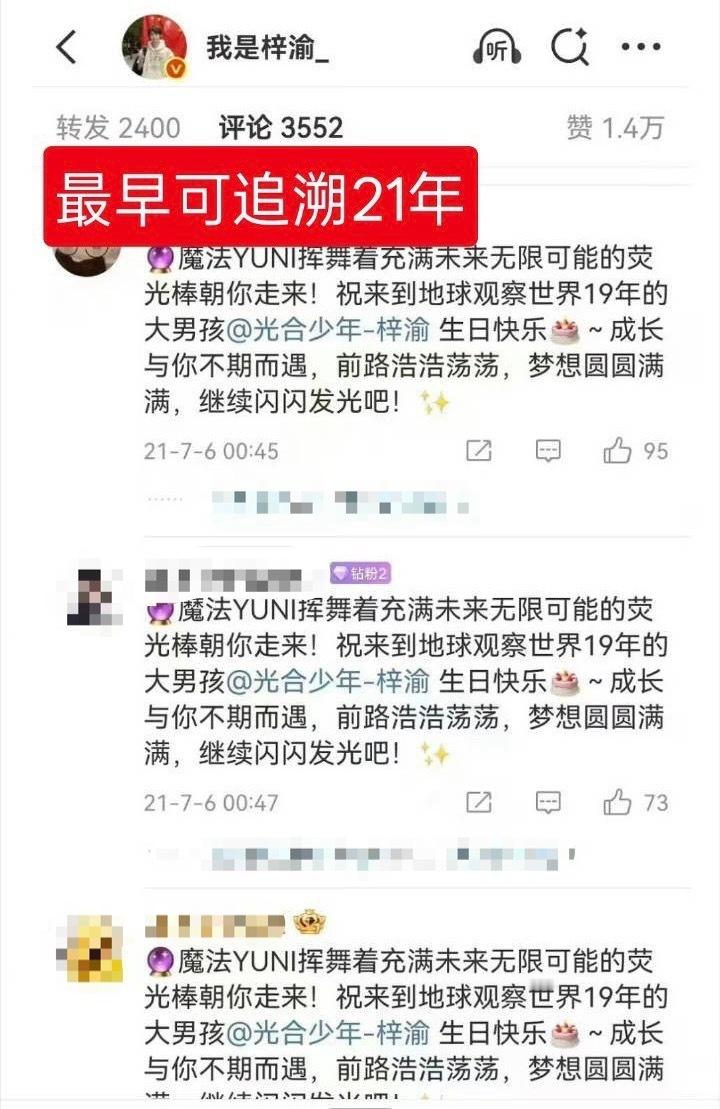
Task: Select the 评论 3552 tab
Action: 281,128
